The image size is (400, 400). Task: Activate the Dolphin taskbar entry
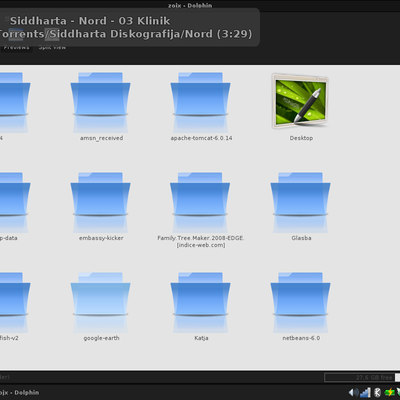click(x=19, y=392)
